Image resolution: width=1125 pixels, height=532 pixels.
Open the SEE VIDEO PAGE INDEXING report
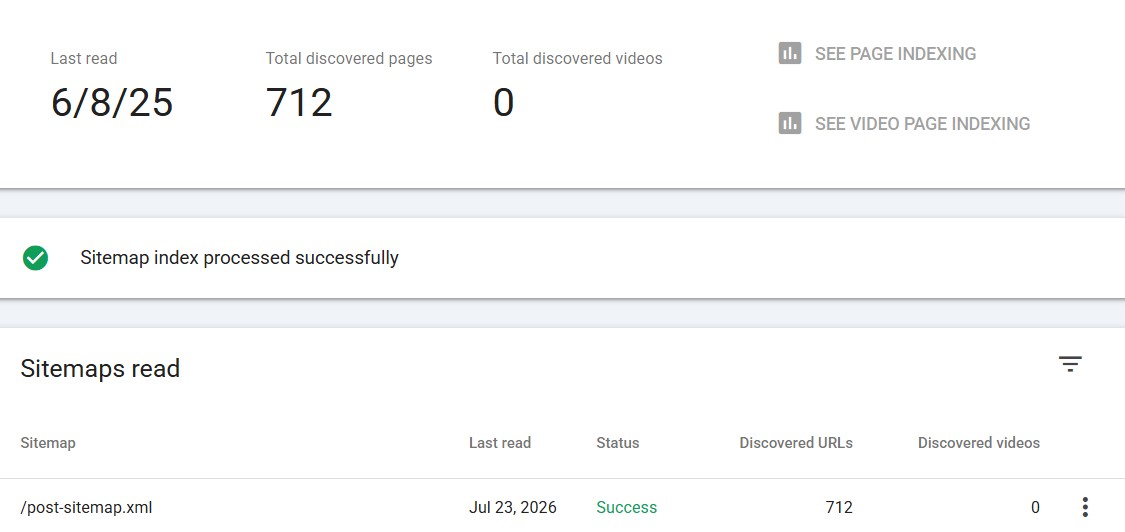922,123
